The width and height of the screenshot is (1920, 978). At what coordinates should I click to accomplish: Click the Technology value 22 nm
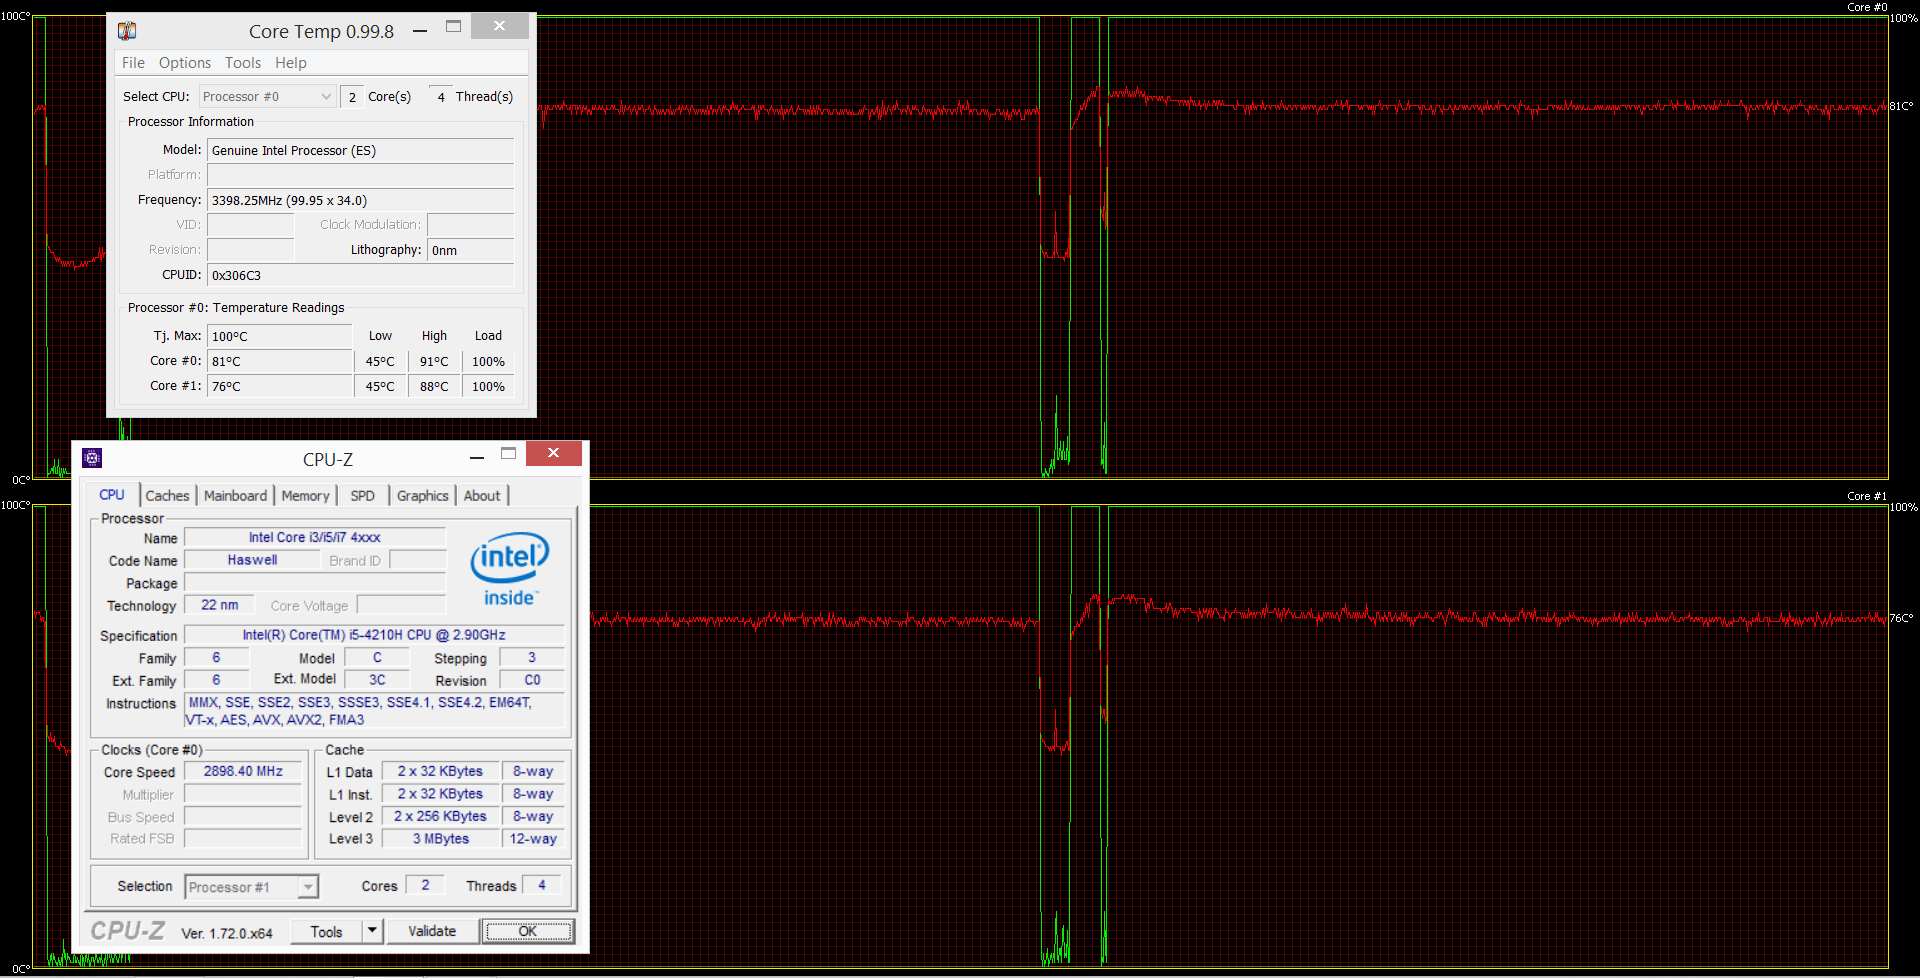220,605
